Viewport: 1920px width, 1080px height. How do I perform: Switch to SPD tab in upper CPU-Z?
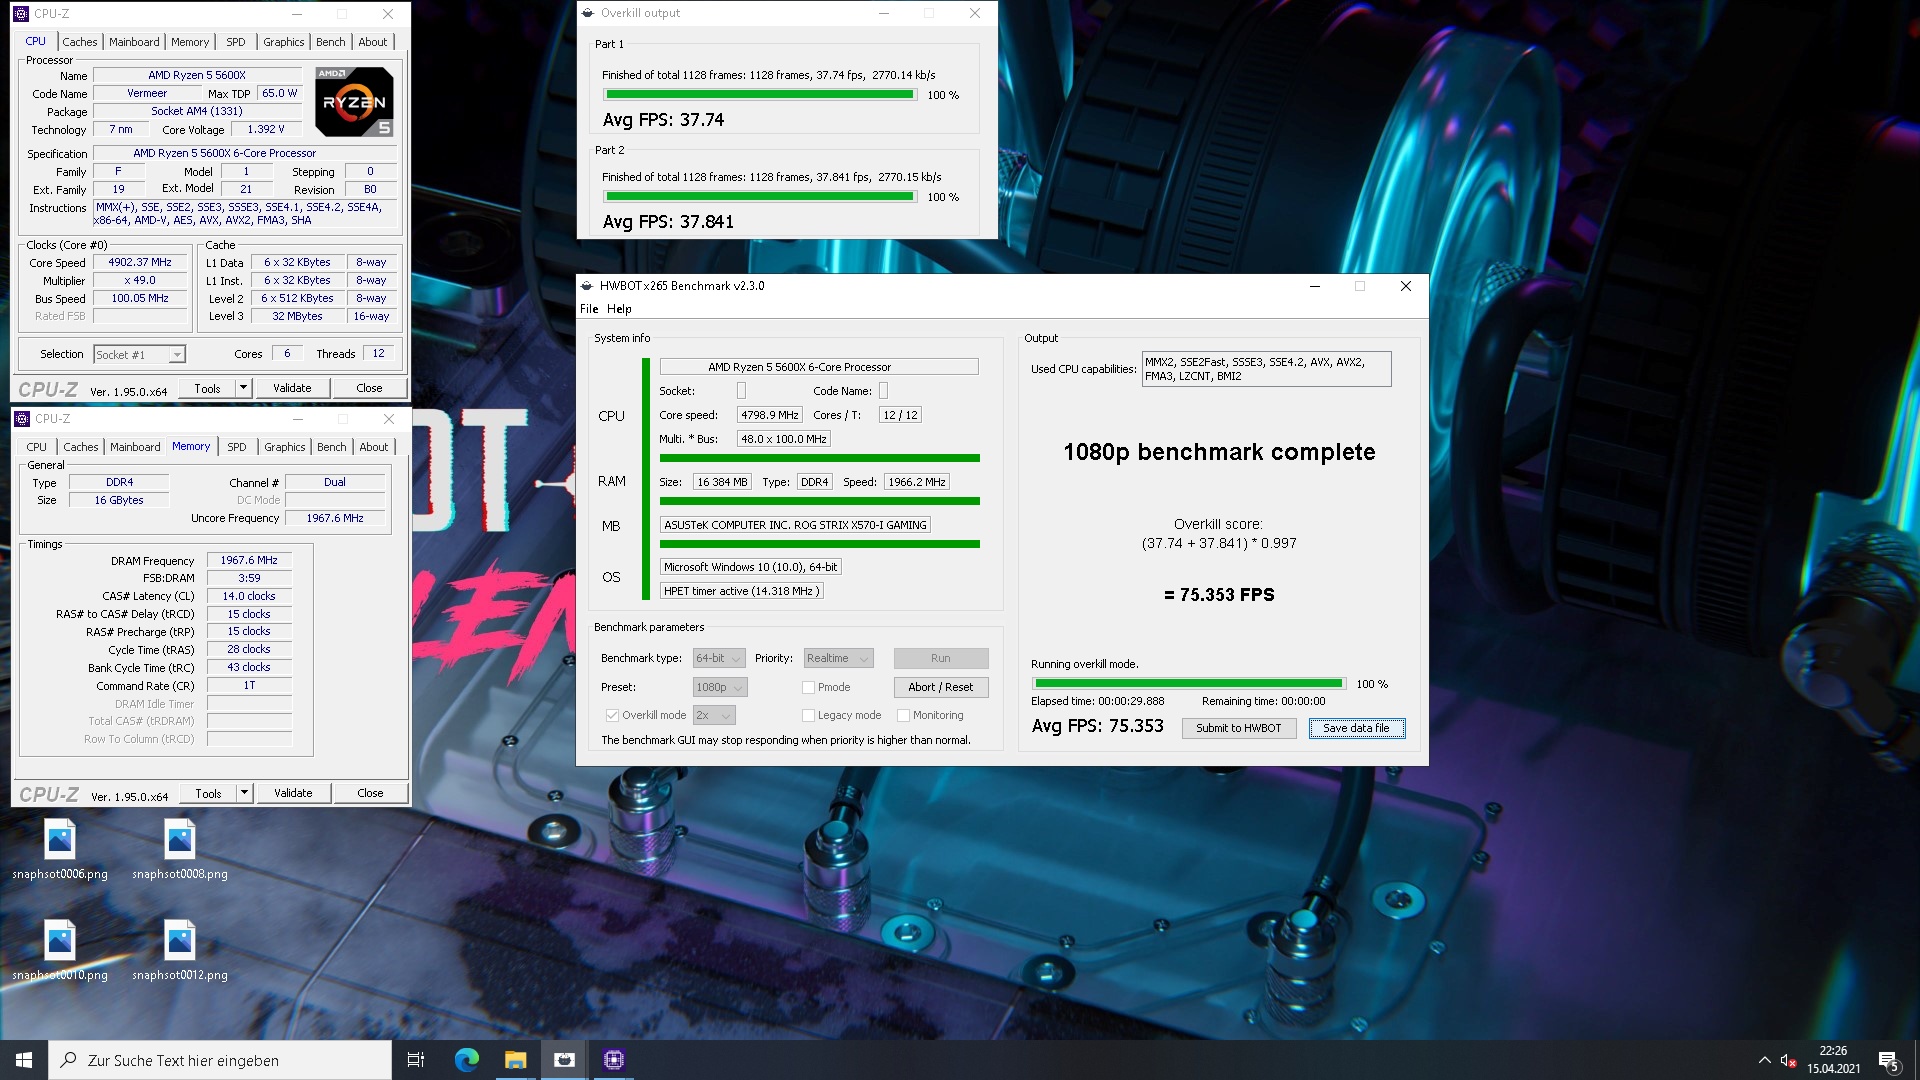236,42
